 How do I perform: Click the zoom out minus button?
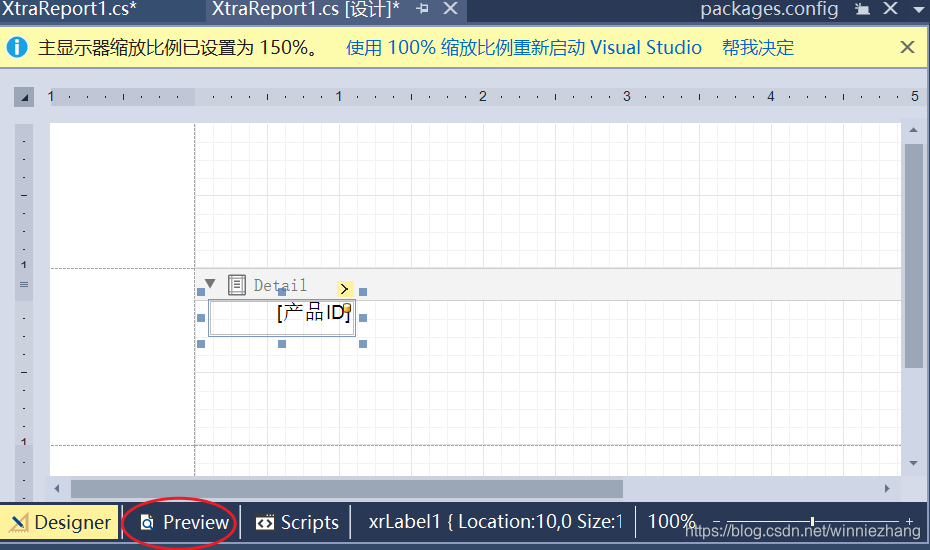click(716, 521)
